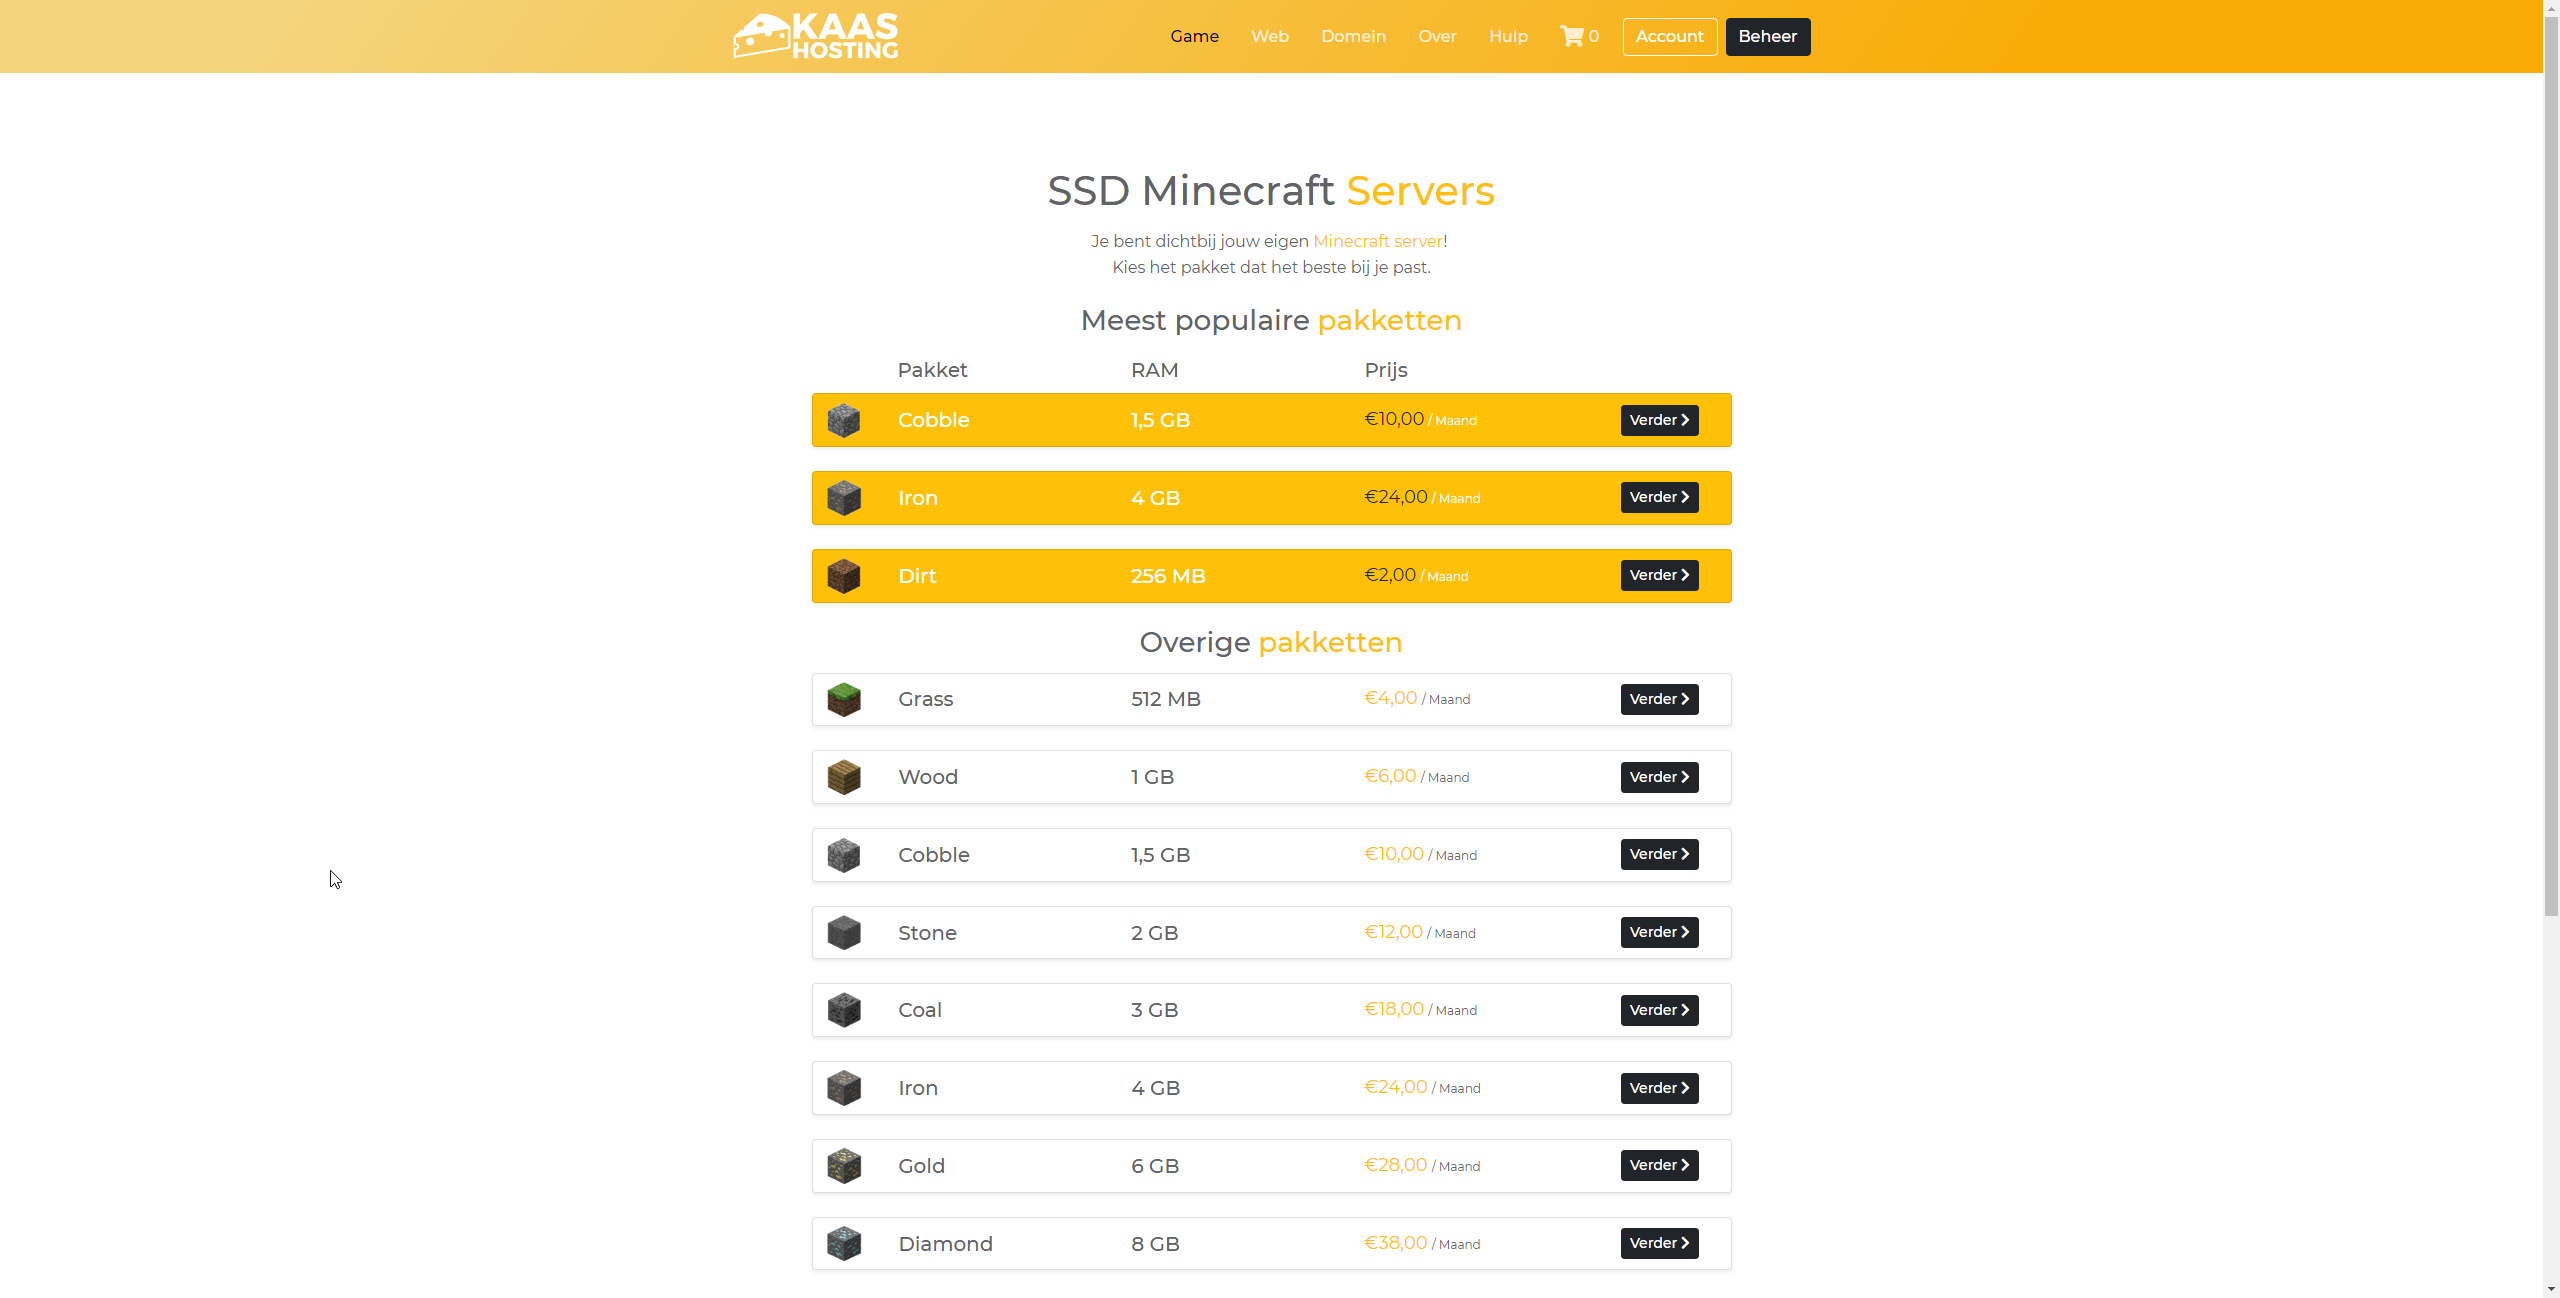Click the Kaas Hosting cheese logo
This screenshot has width=2560, height=1298.
(x=815, y=36)
